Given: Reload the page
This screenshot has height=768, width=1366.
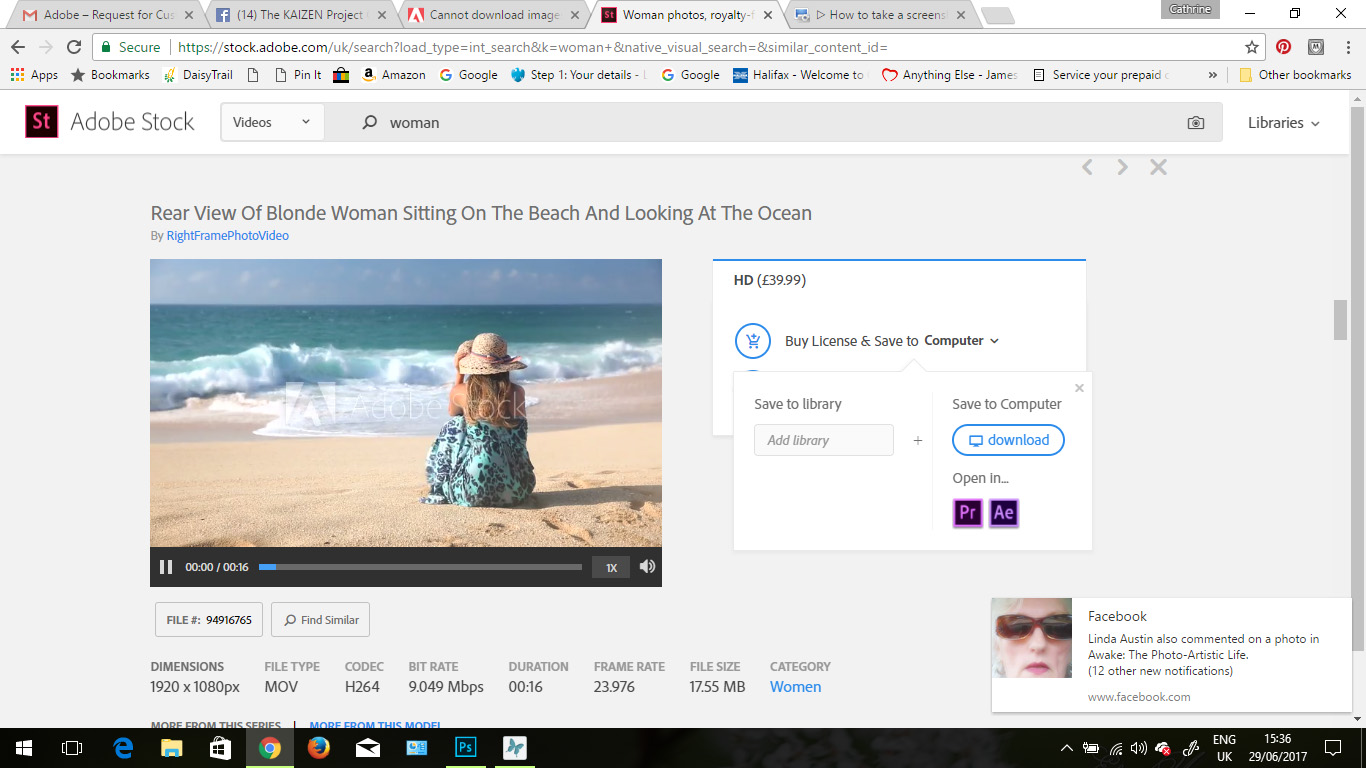Looking at the screenshot, I should [74, 47].
